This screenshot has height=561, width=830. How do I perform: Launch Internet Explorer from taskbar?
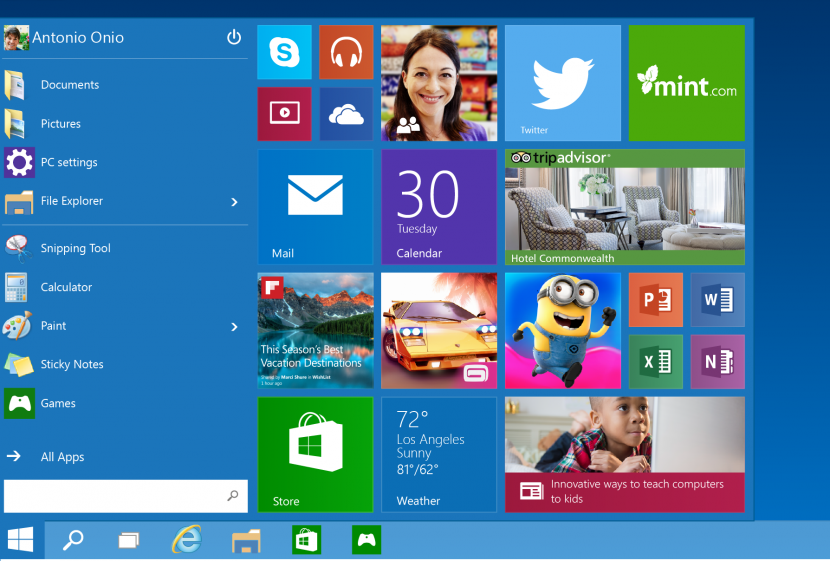[x=186, y=540]
